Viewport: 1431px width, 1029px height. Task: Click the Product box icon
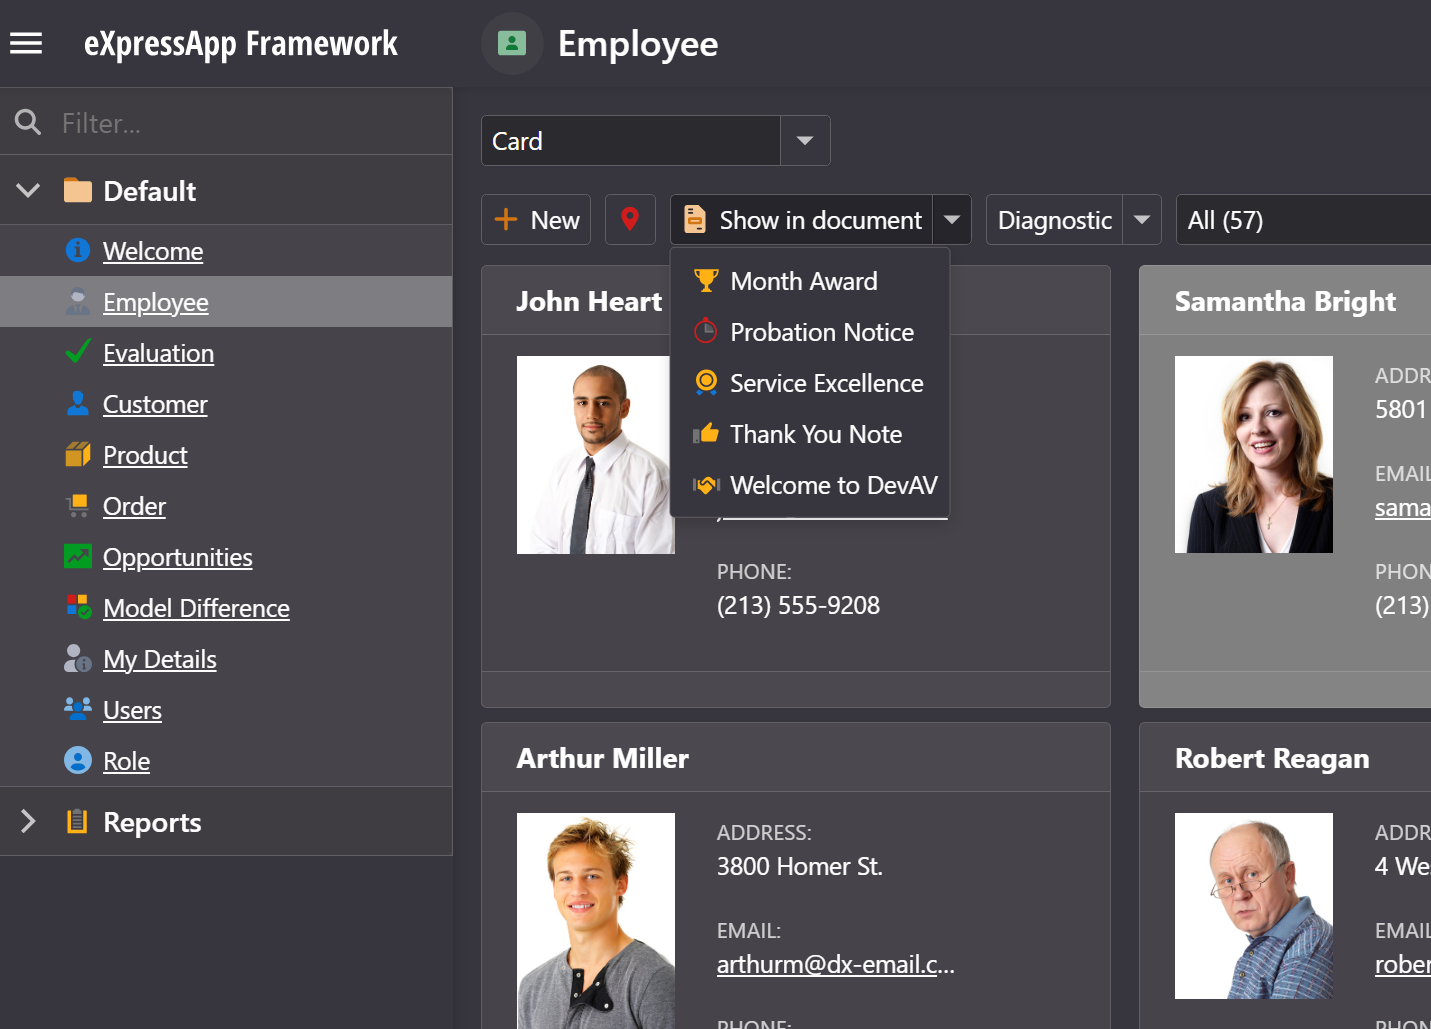coord(78,454)
